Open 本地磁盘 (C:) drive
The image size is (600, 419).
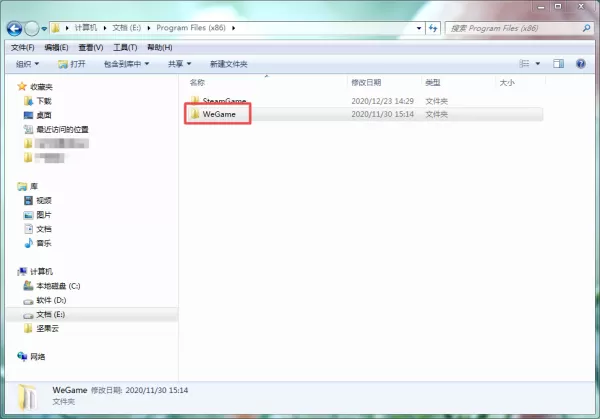pos(58,286)
